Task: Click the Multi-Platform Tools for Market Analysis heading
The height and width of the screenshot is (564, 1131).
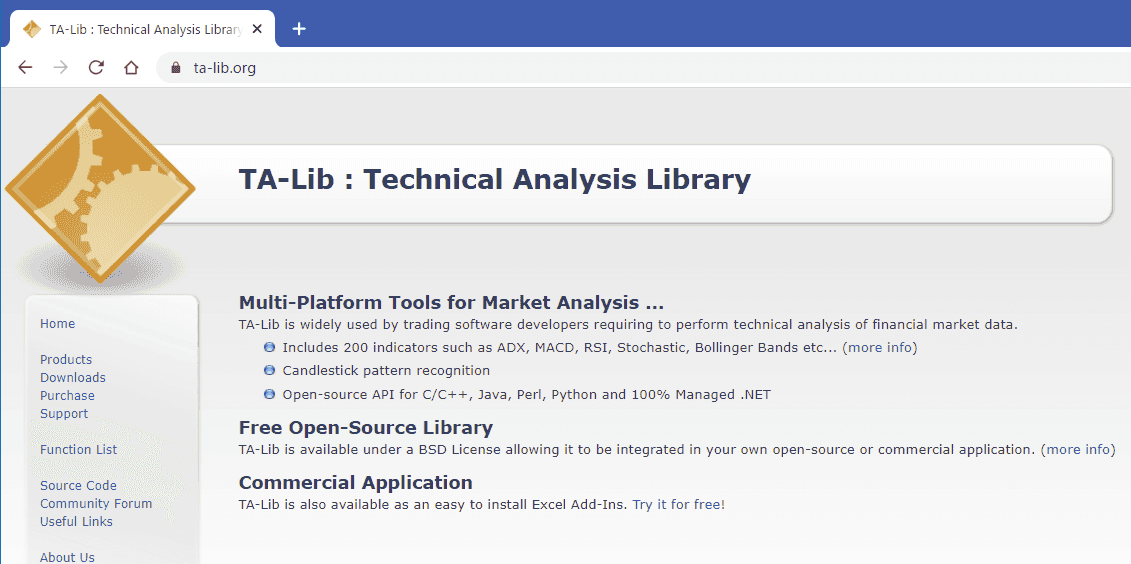Action: (452, 302)
